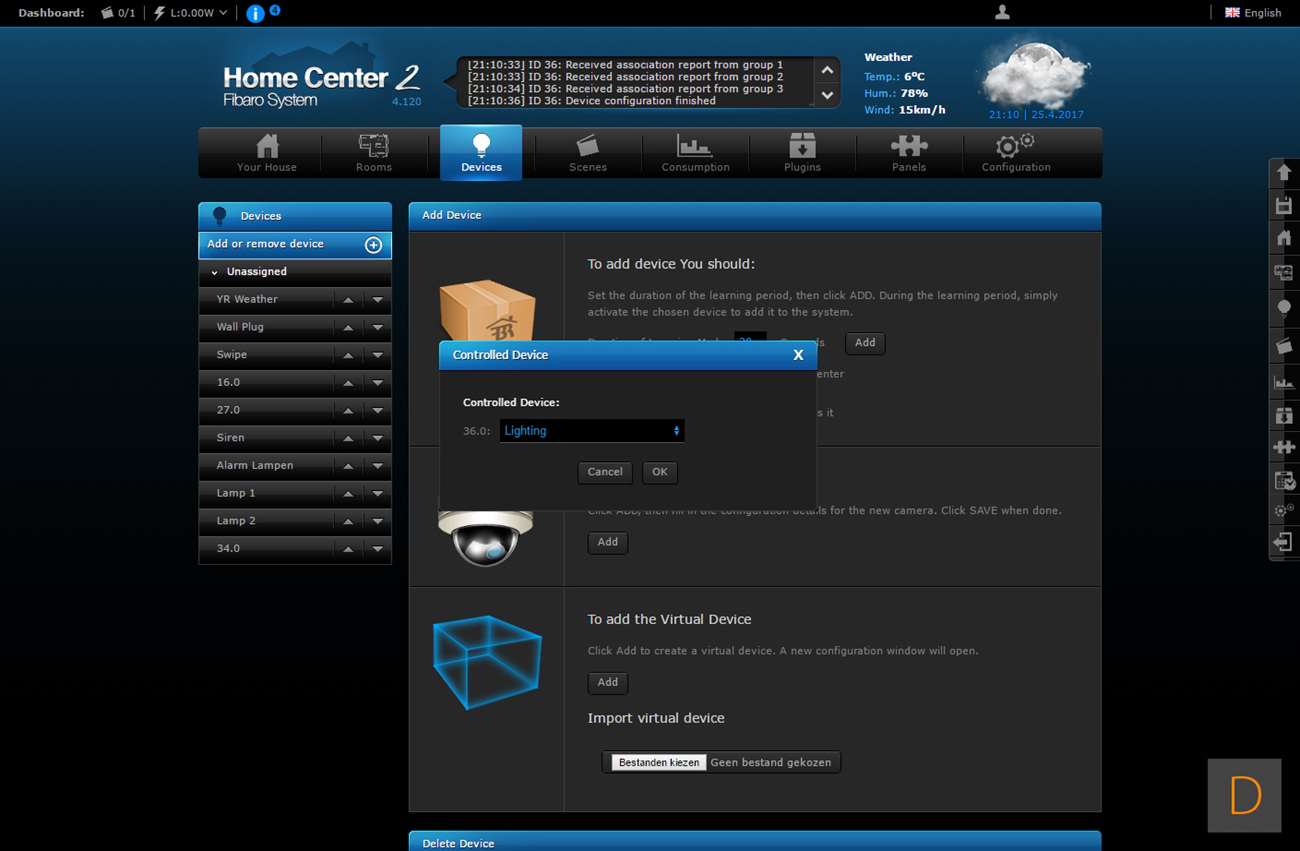Open Your House from right sidebar house icon
This screenshot has height=851, width=1300.
[1284, 238]
